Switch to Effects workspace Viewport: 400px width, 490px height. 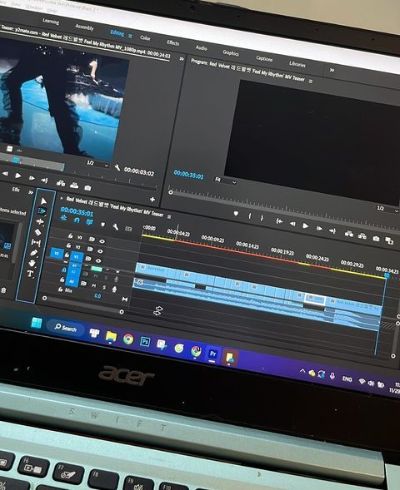[173, 43]
